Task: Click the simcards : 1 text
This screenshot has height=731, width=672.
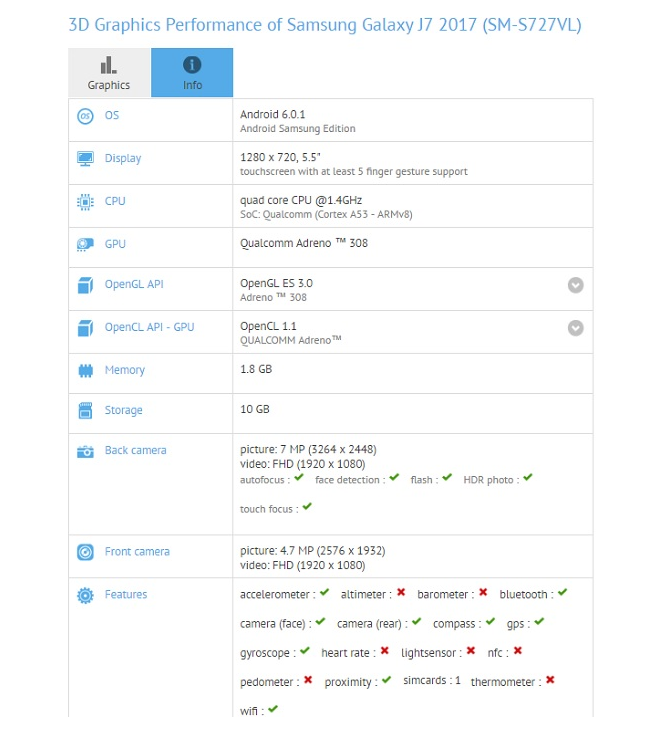Action: pos(432,681)
